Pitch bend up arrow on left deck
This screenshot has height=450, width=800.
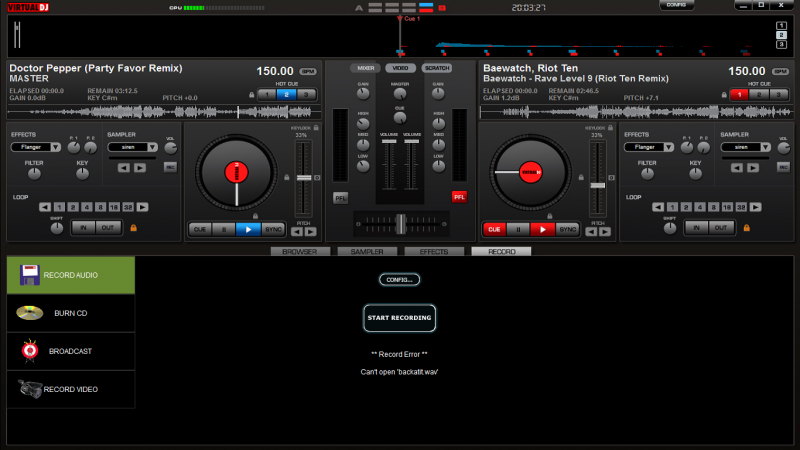pyautogui.click(x=310, y=232)
